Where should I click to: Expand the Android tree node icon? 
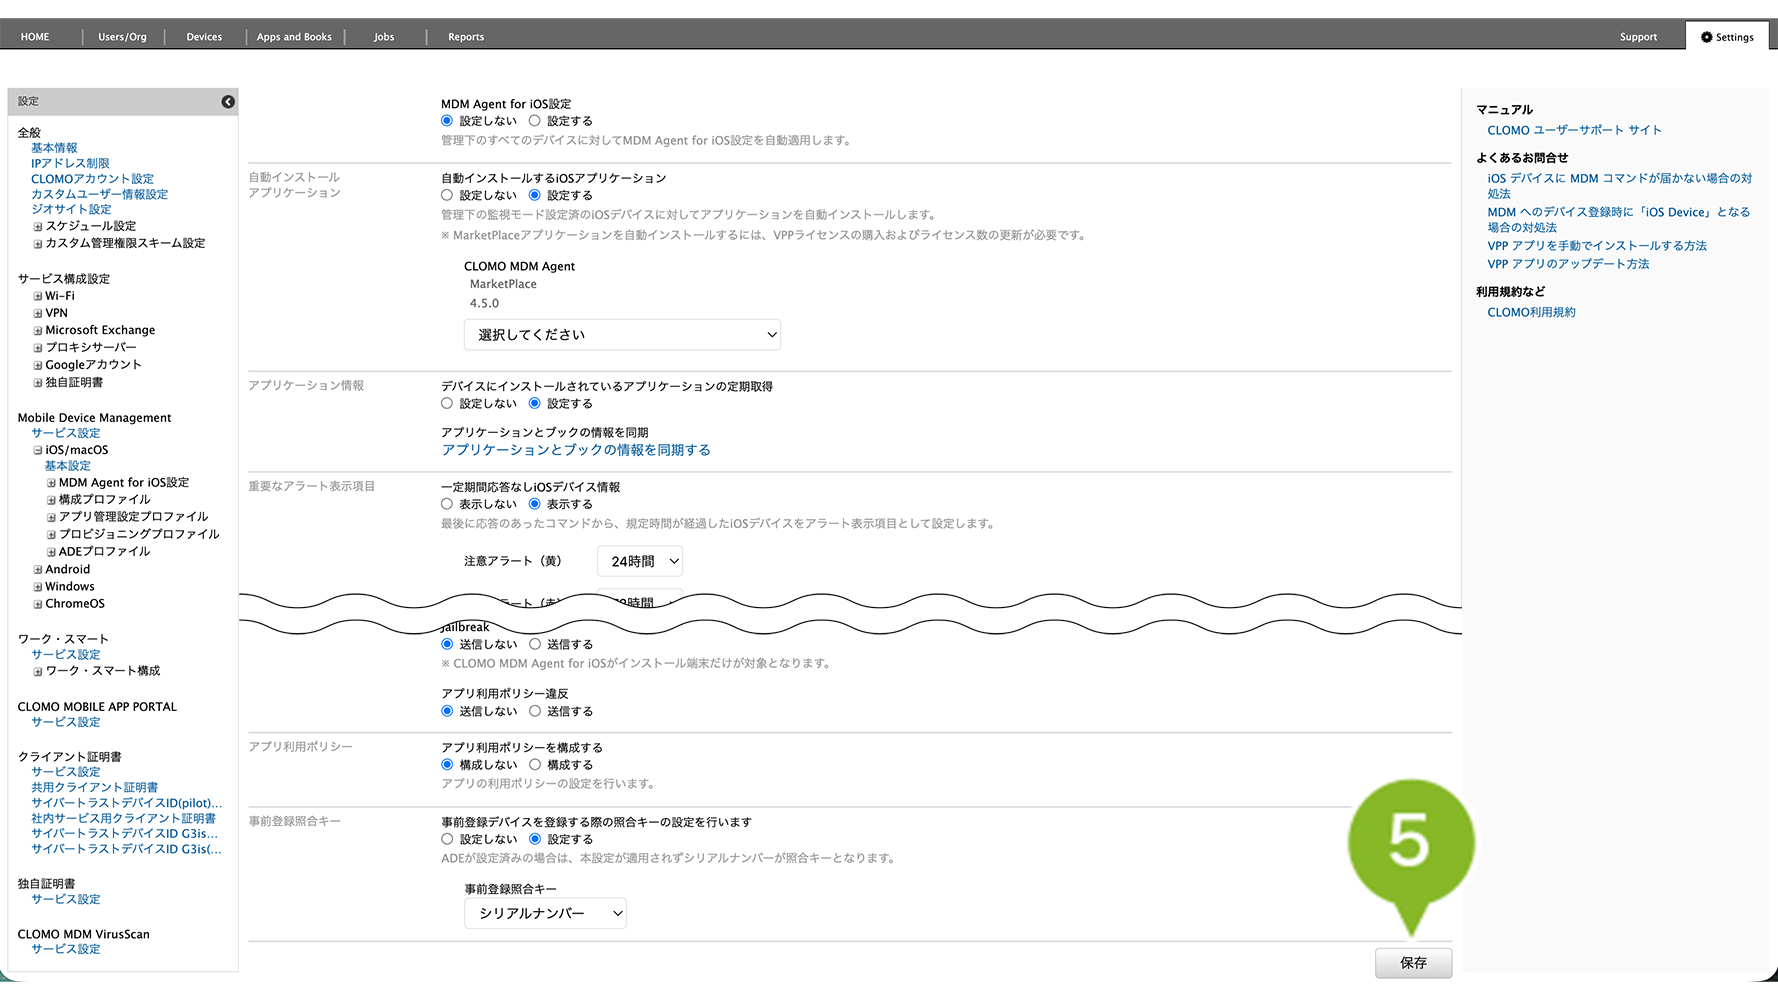[x=38, y=570]
